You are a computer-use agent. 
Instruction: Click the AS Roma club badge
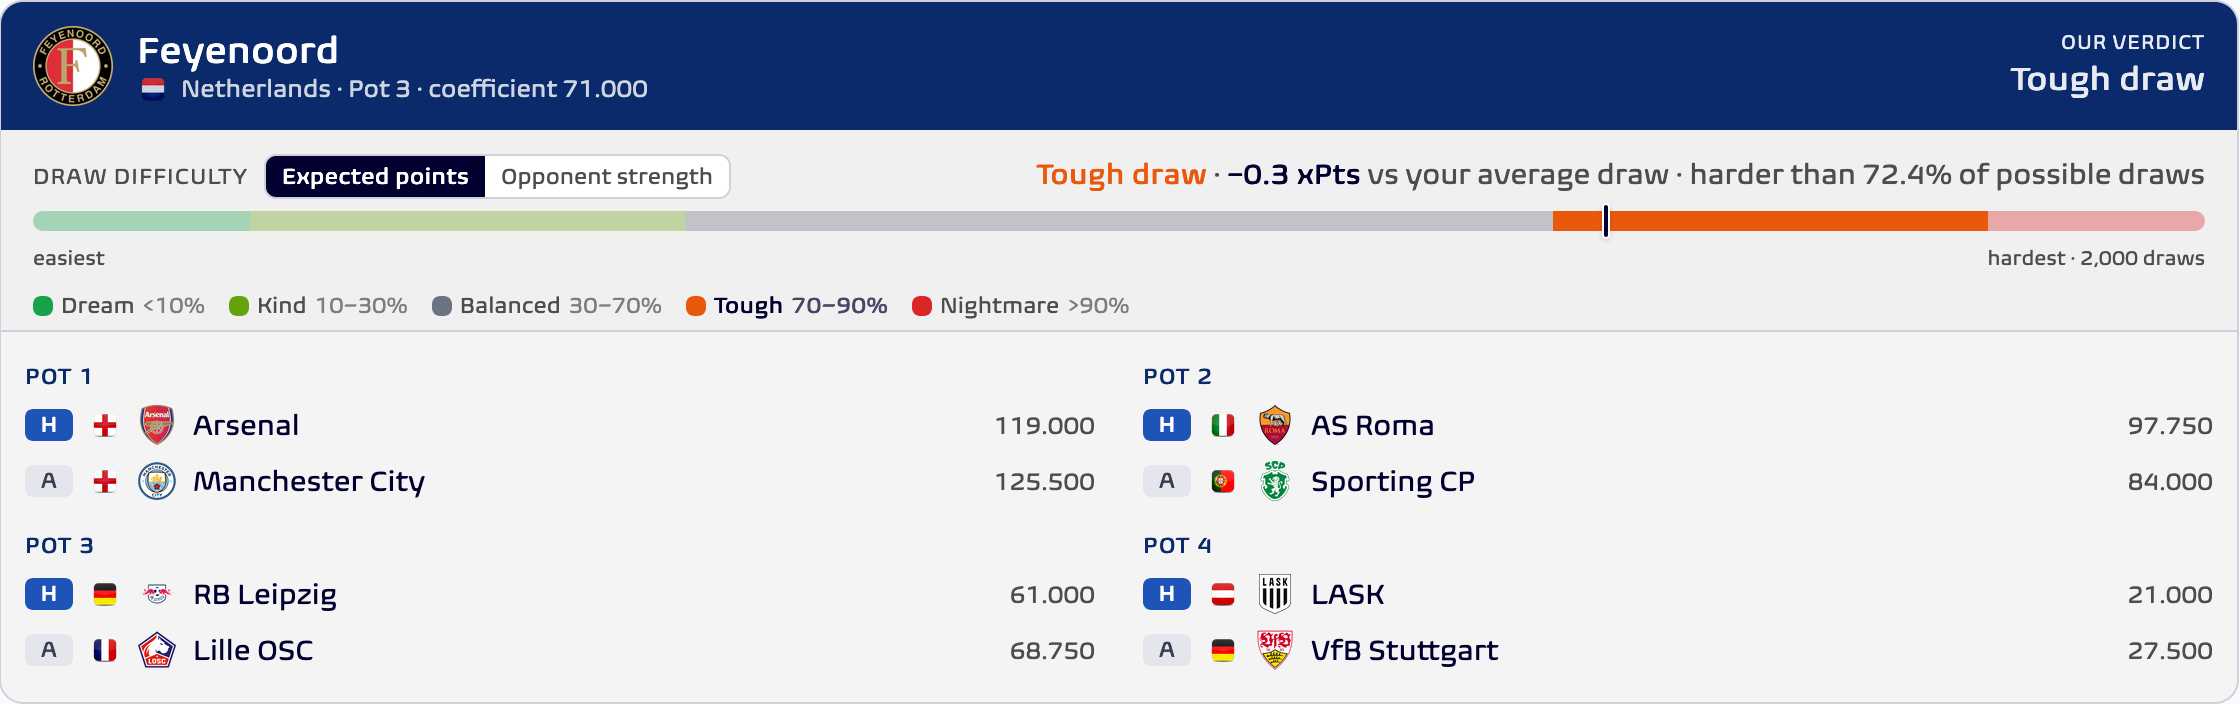pyautogui.click(x=1275, y=425)
